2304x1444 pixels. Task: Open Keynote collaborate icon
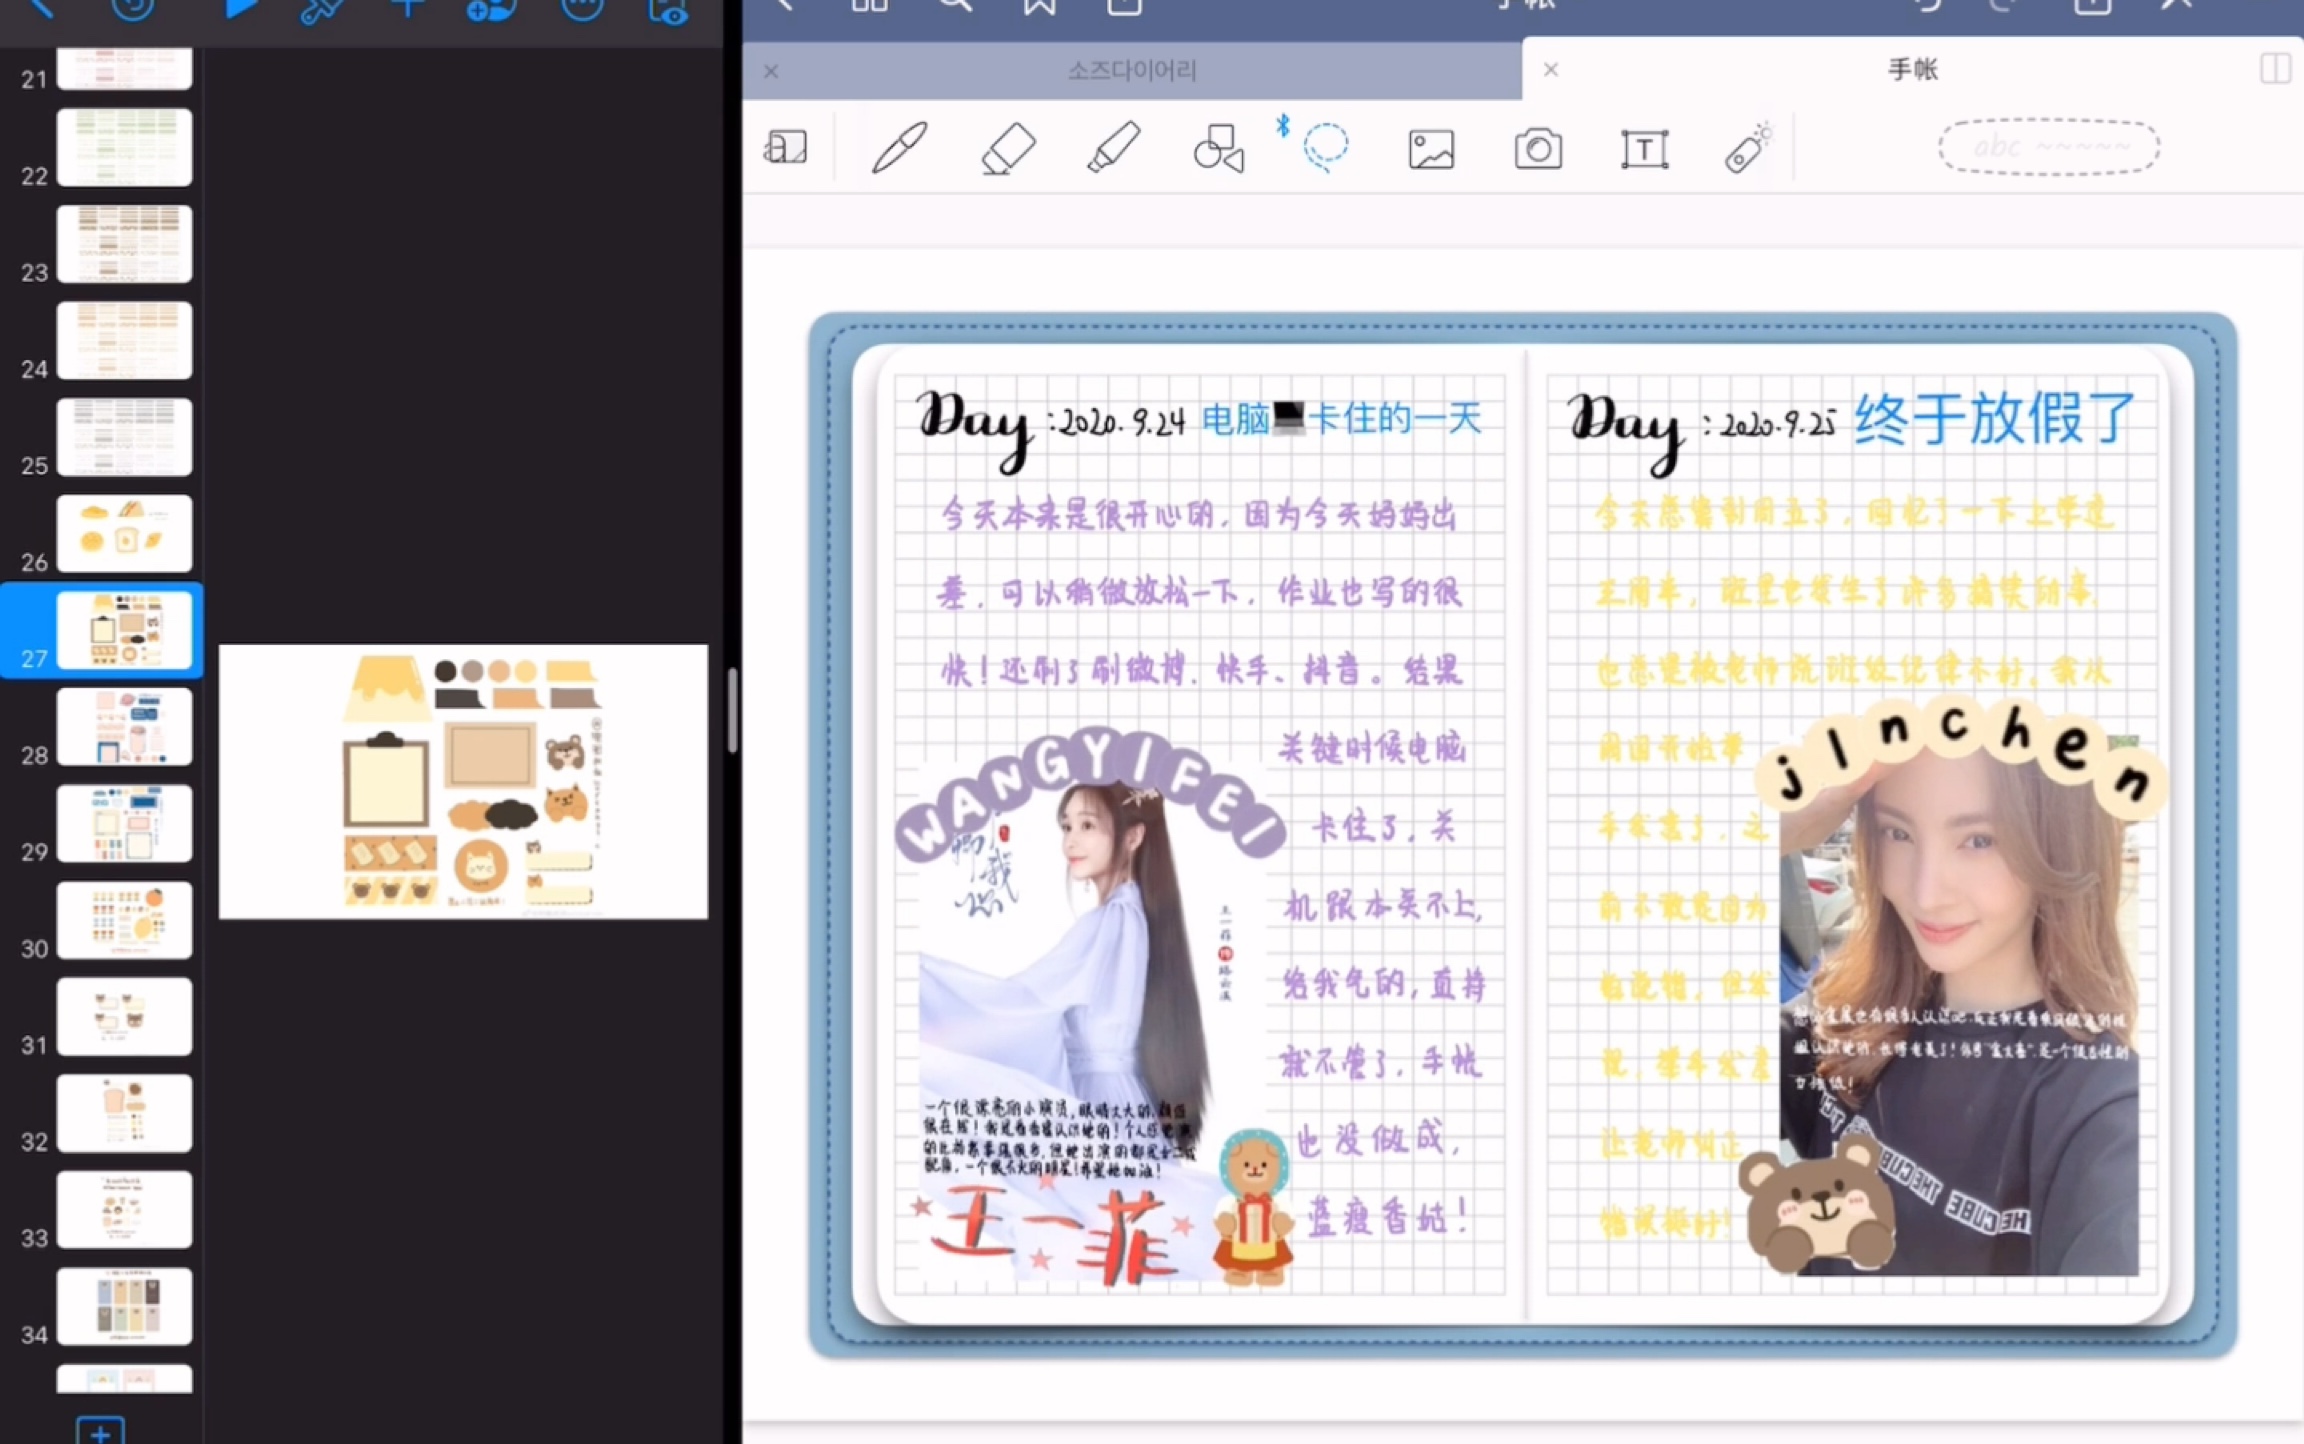[491, 10]
